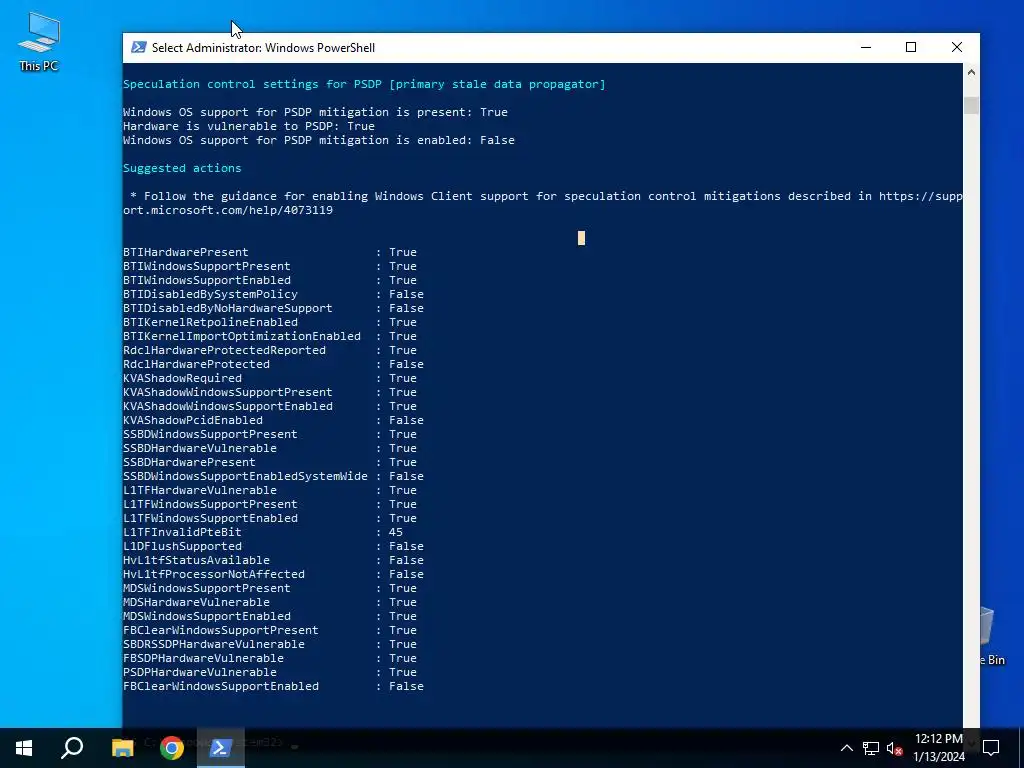Click 'Hardware is vulnerable to PSDP: True' line
Image resolution: width=1024 pixels, height=768 pixels.
point(249,126)
